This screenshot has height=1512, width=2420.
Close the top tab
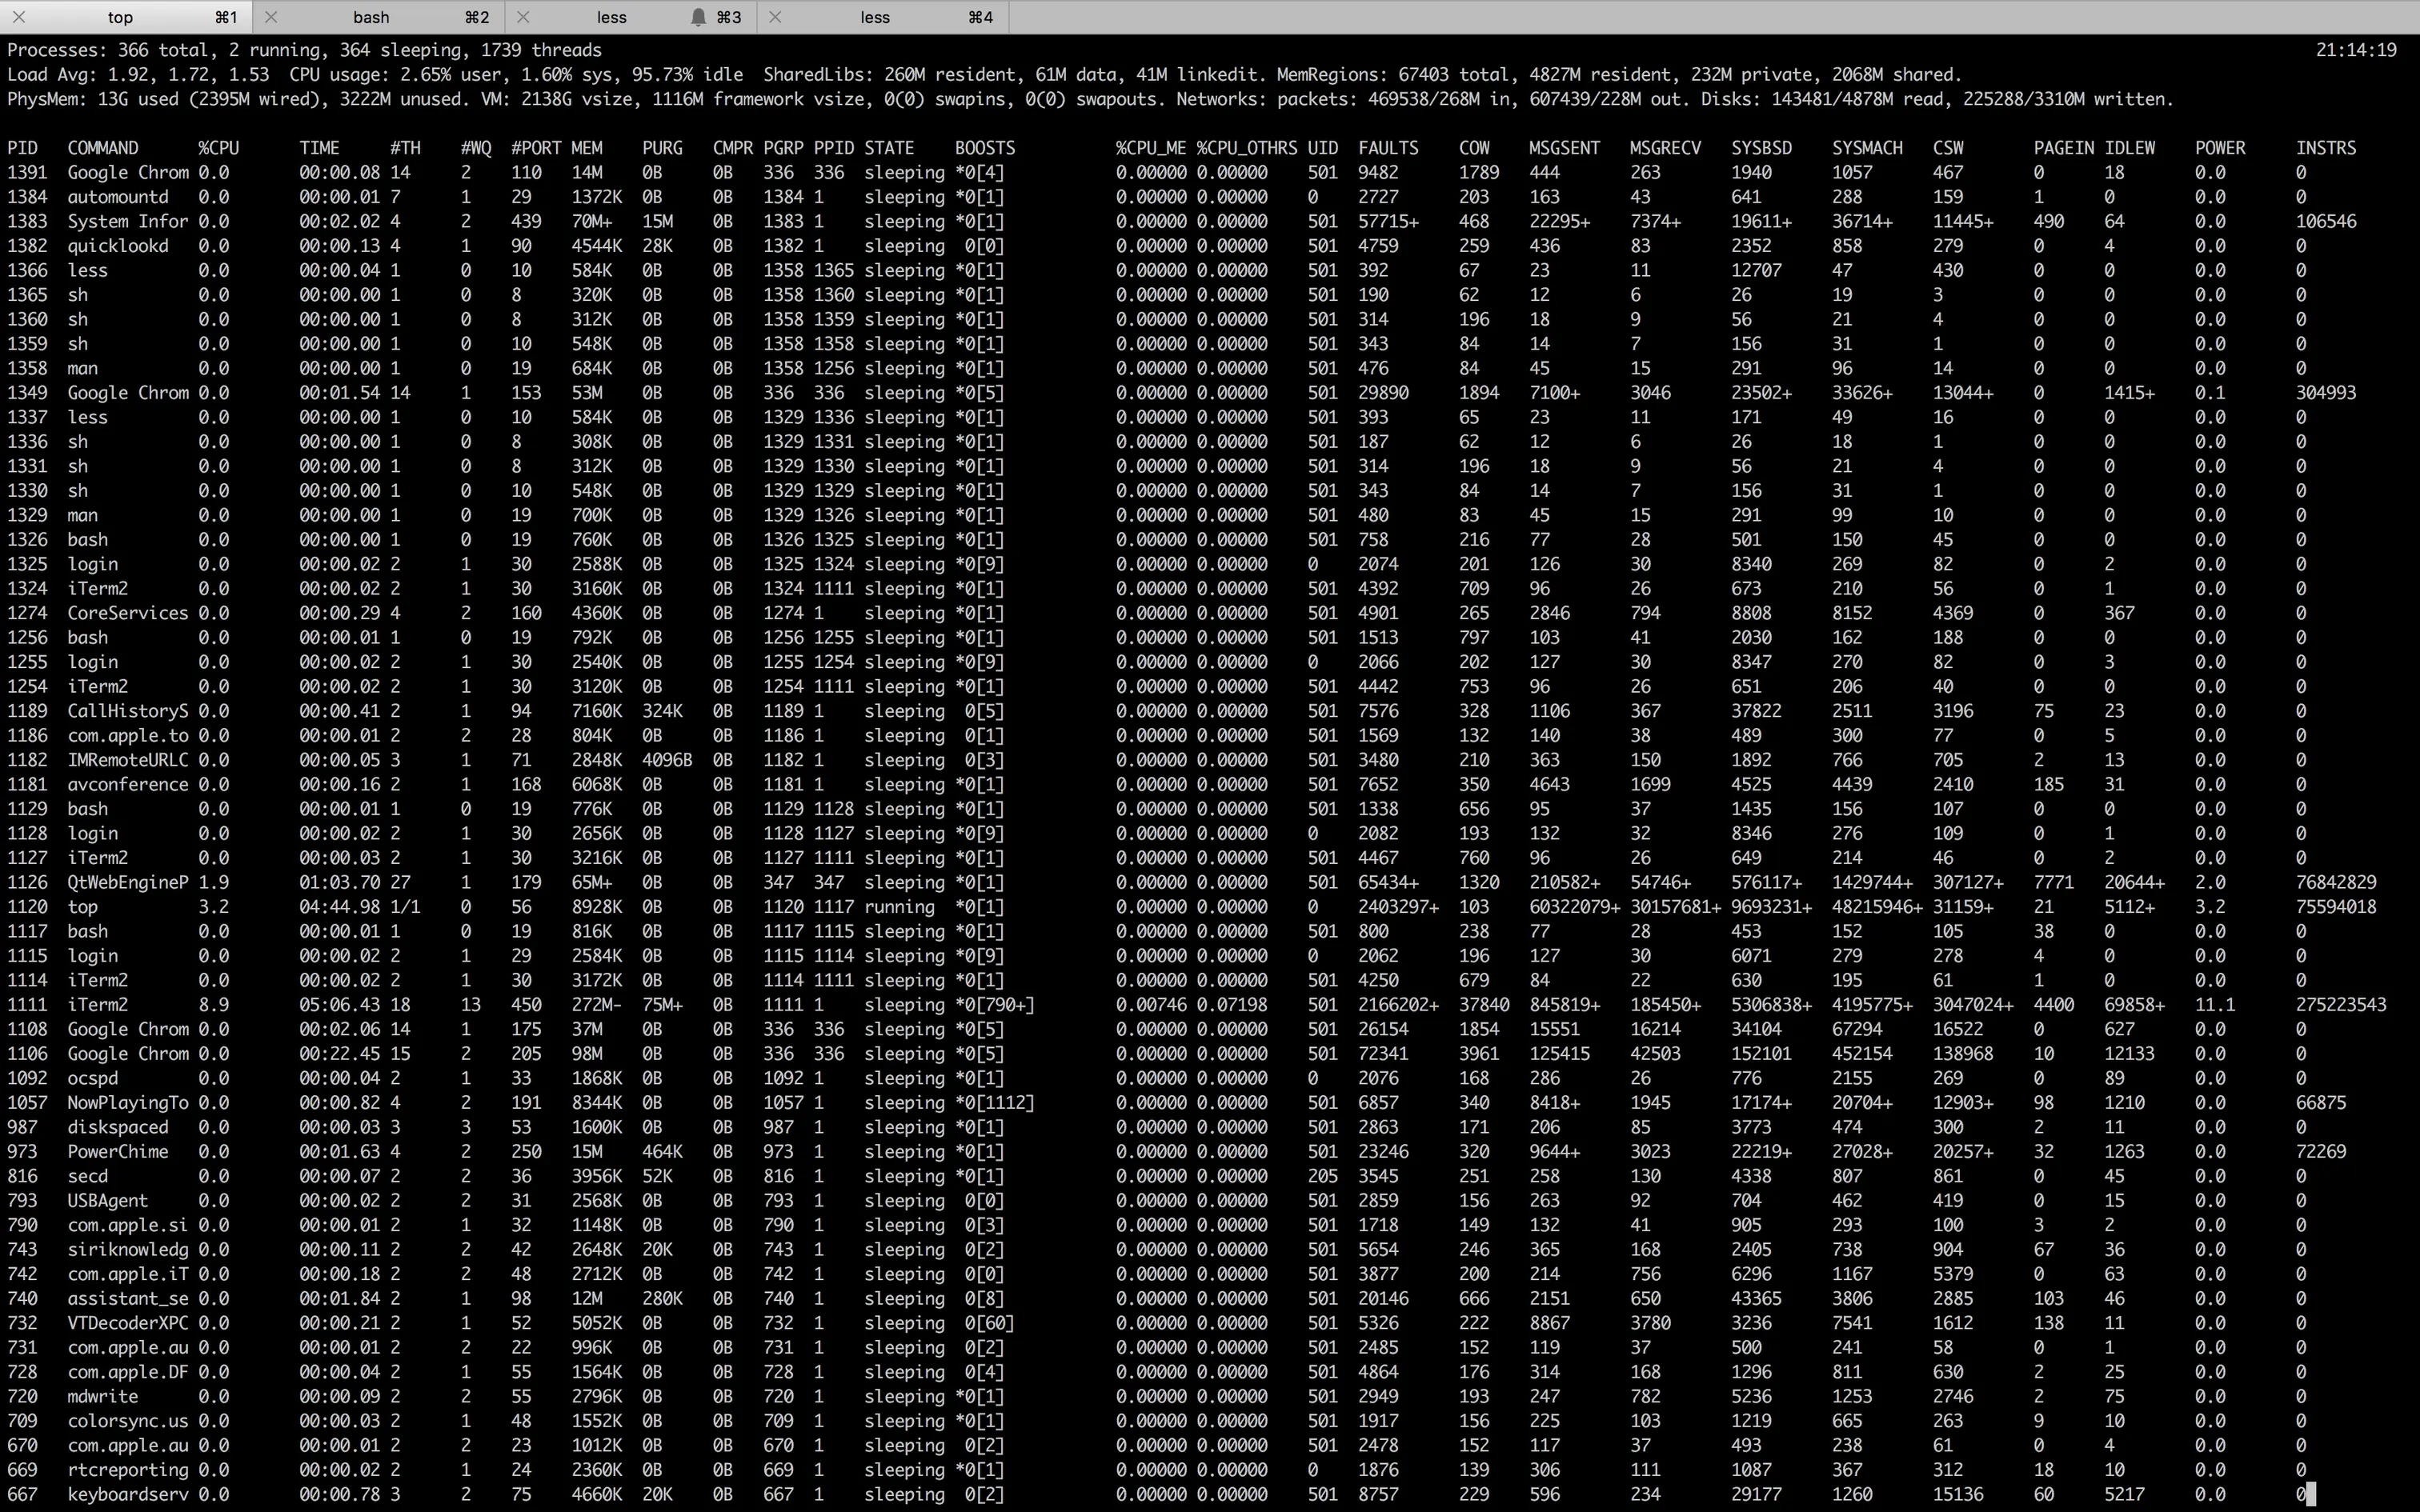19,17
